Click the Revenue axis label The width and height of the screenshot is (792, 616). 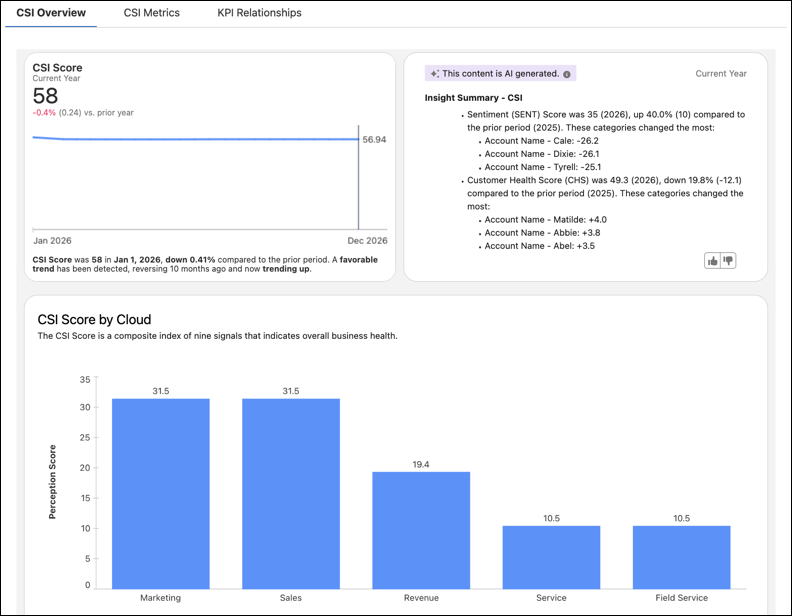[421, 598]
